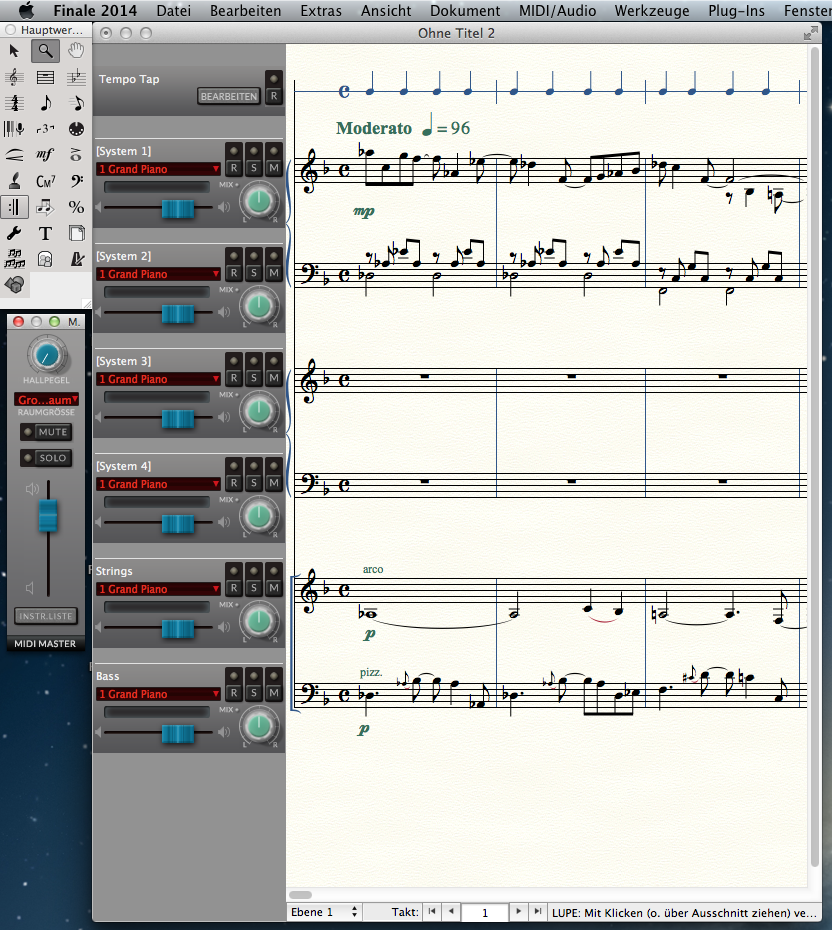Select the Time Signature tool
The width and height of the screenshot is (832, 930).
(14, 103)
